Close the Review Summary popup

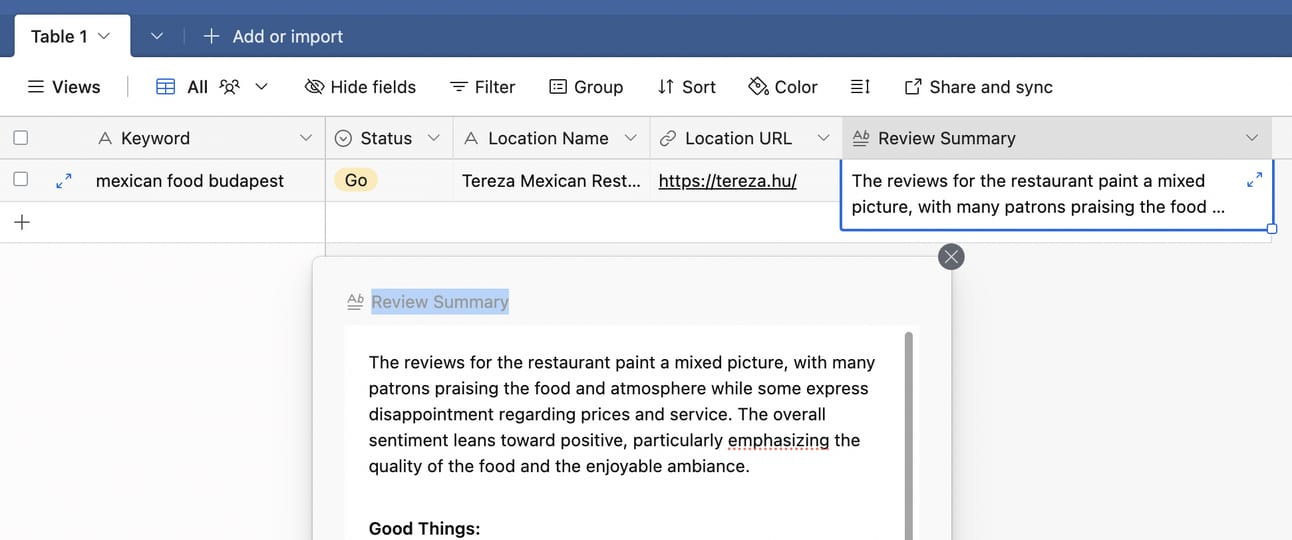click(x=951, y=257)
